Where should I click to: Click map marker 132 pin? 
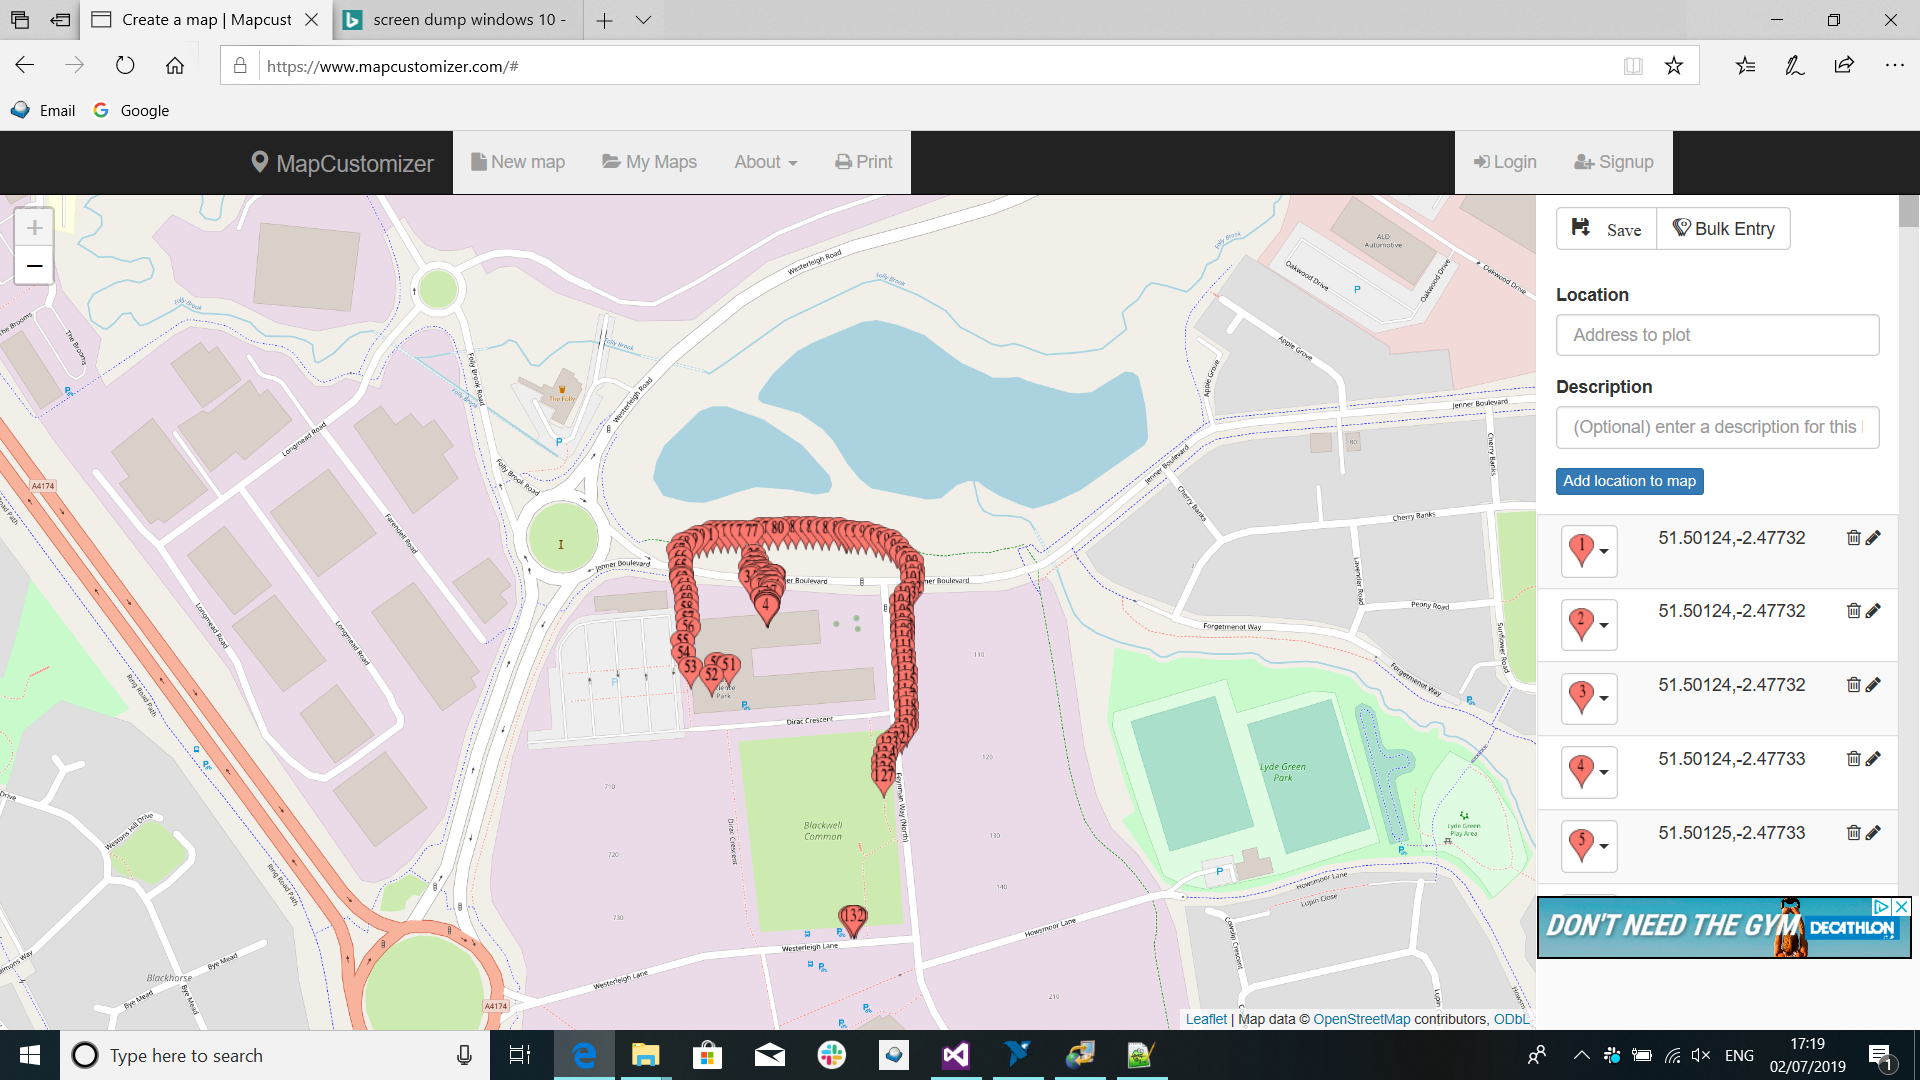tap(853, 920)
